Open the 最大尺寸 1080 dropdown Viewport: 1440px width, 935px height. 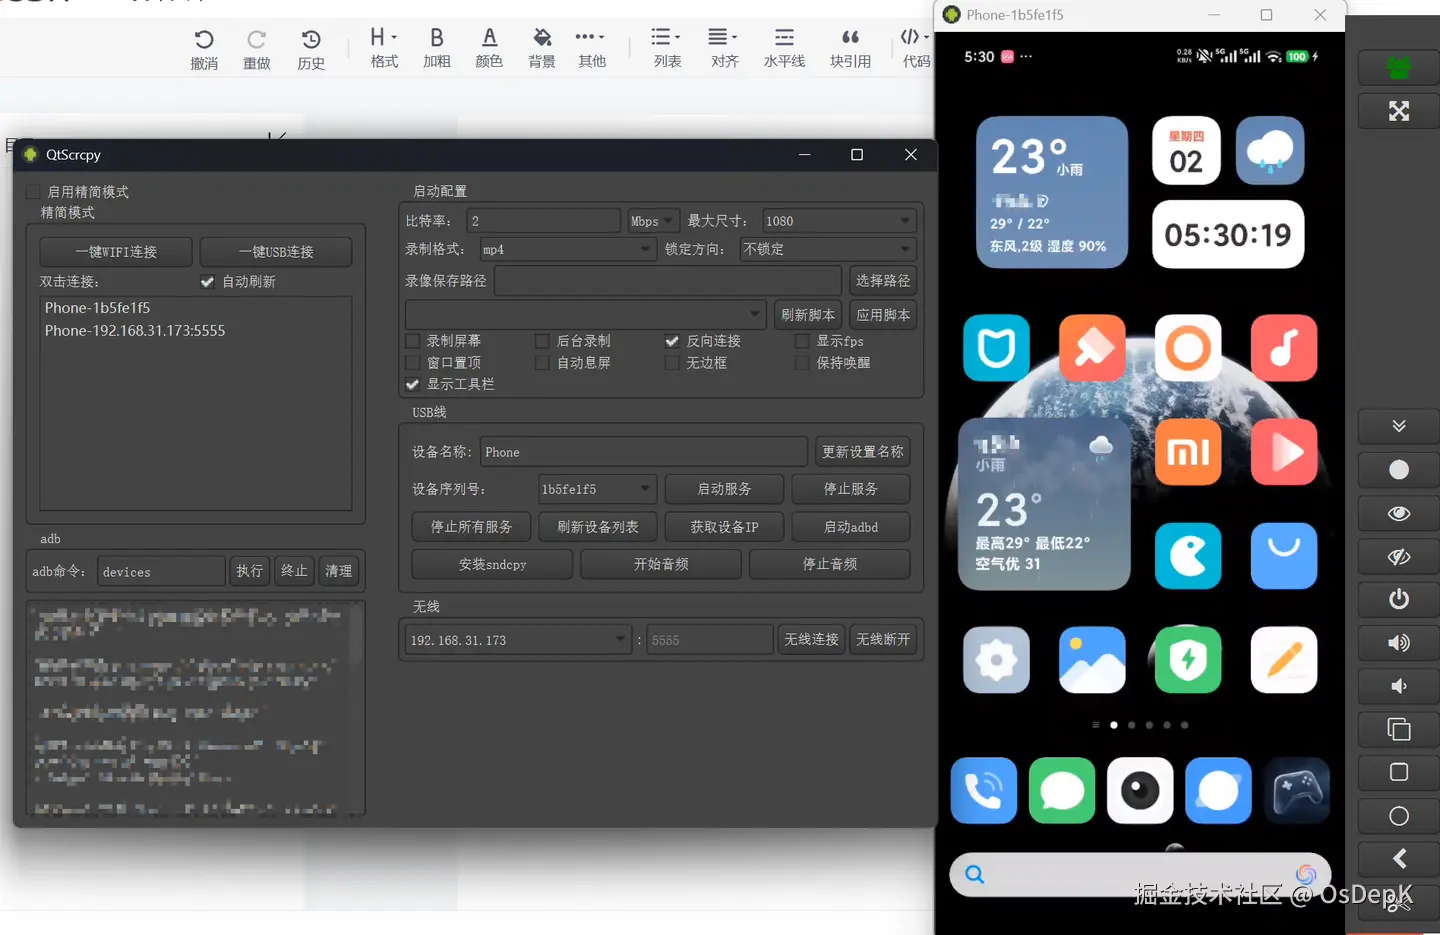pyautogui.click(x=838, y=221)
